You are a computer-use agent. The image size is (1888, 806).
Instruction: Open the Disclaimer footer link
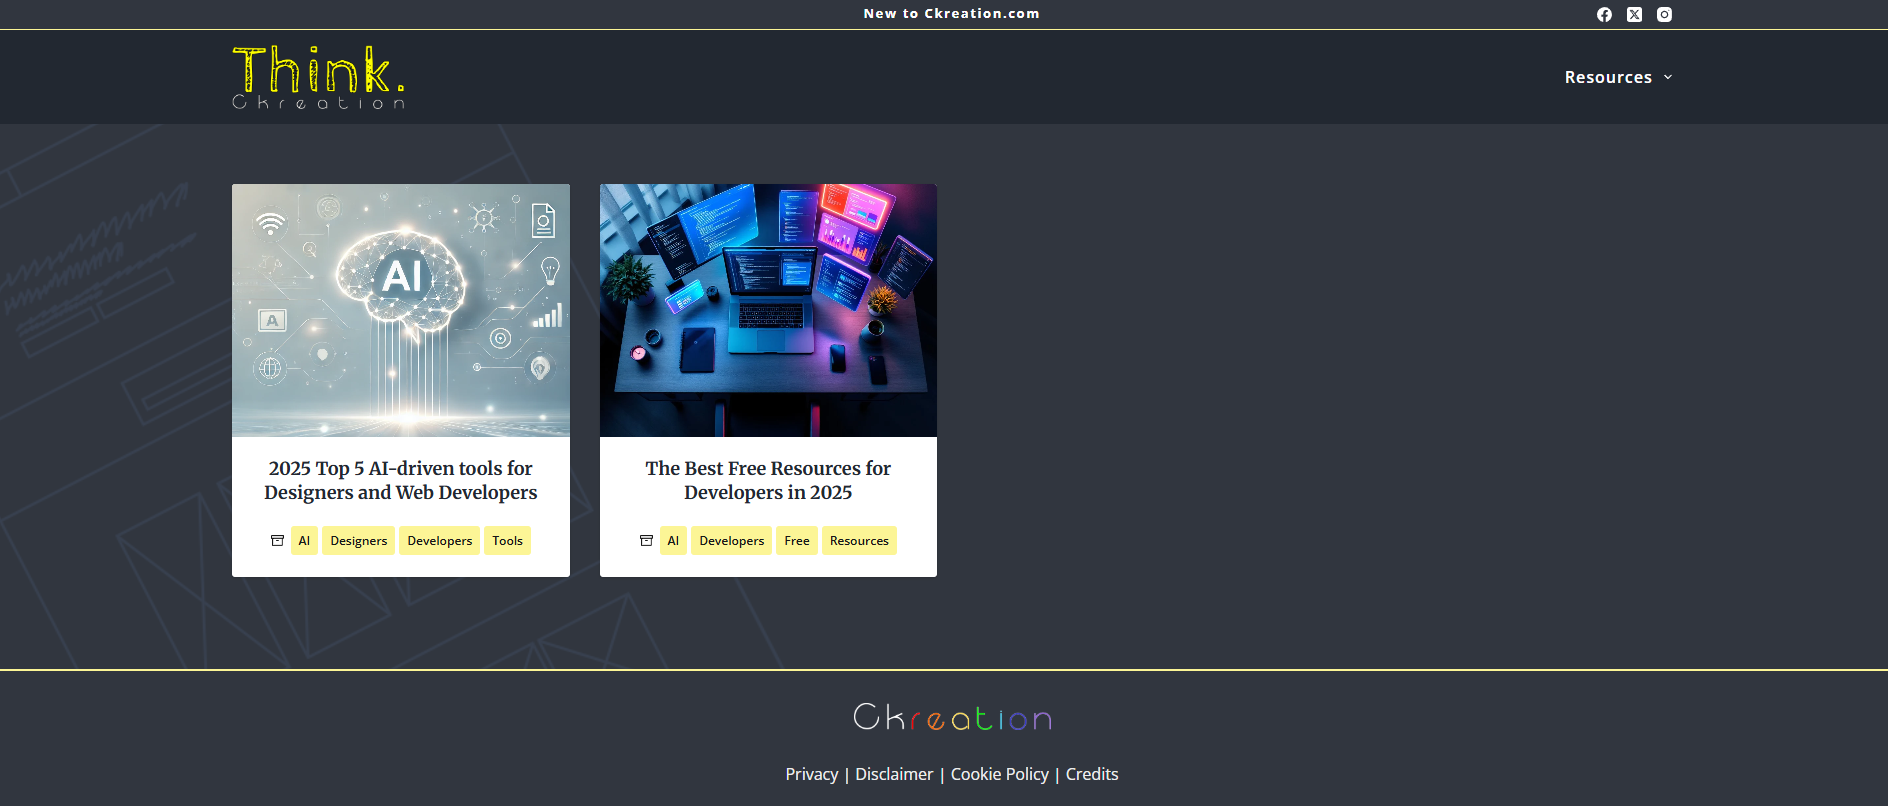(x=894, y=774)
